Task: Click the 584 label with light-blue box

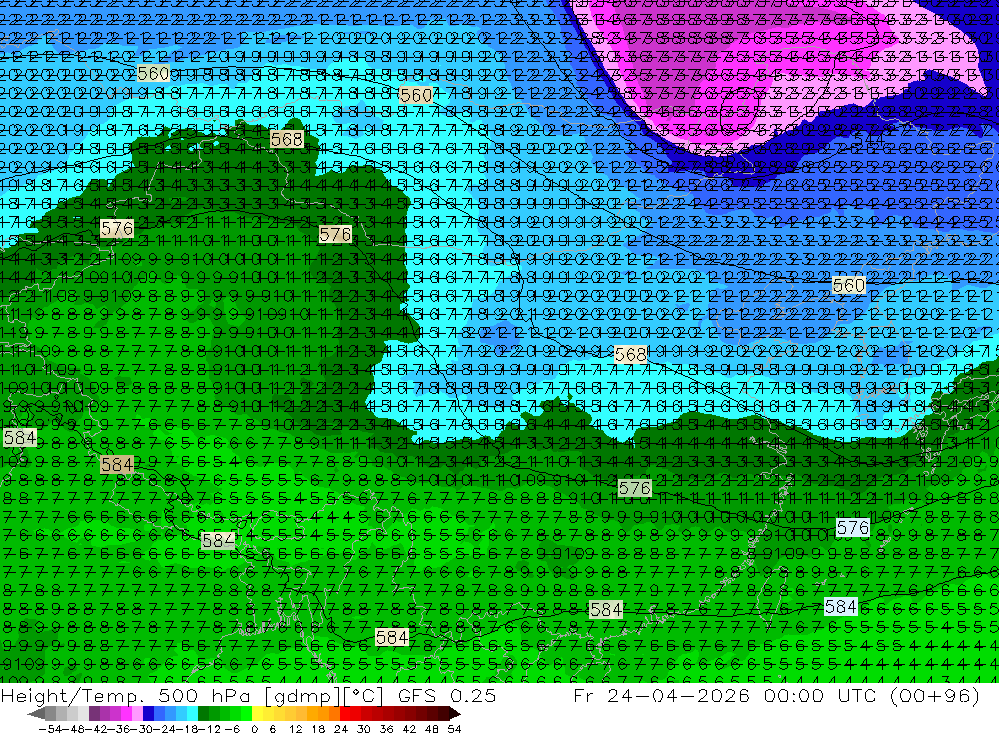Action: (841, 607)
